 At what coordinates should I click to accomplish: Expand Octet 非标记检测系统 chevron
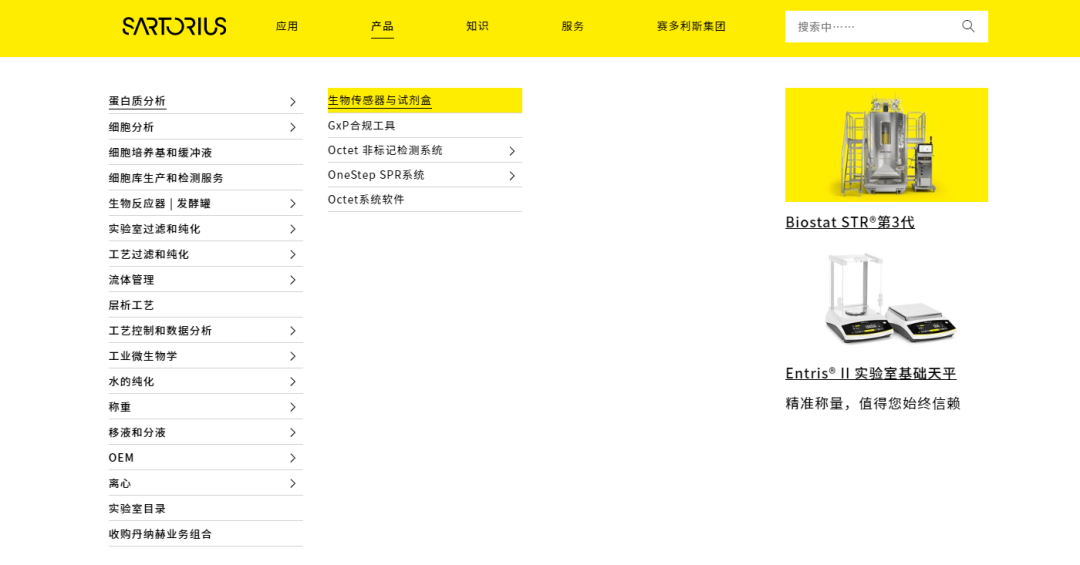[x=512, y=151]
